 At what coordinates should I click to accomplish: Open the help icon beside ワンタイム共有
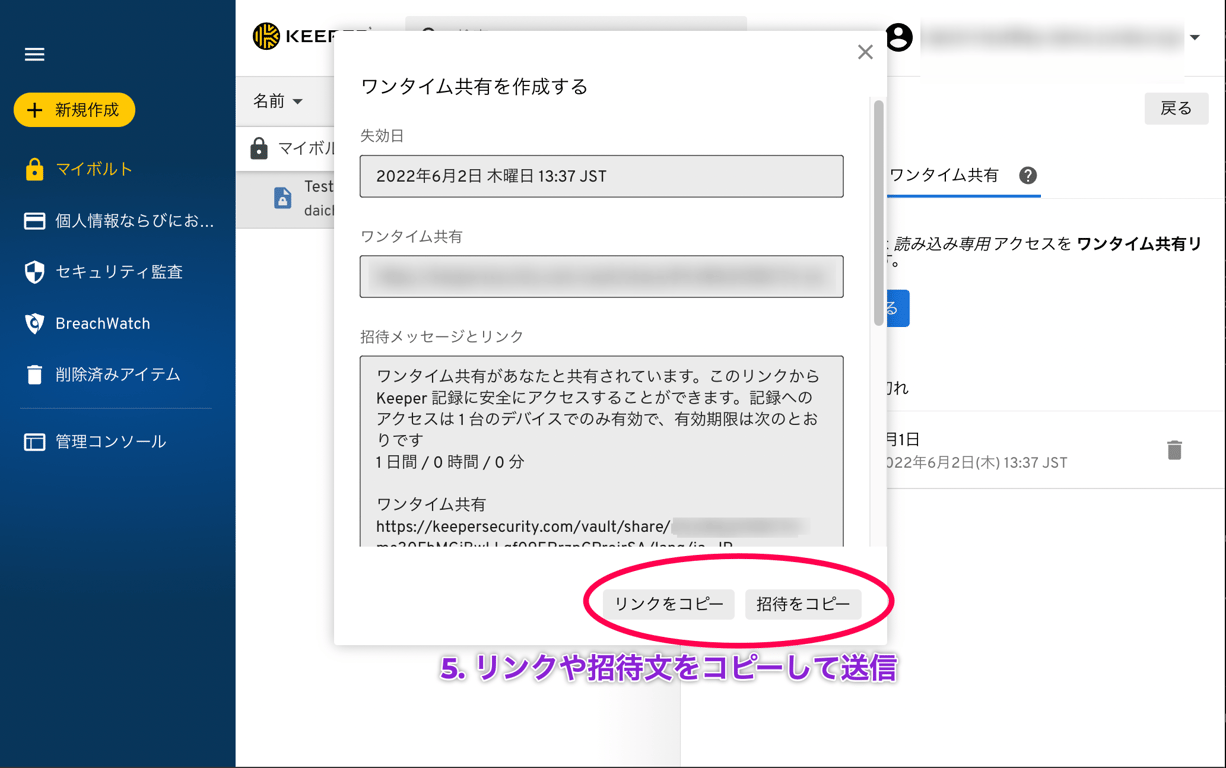1028,176
